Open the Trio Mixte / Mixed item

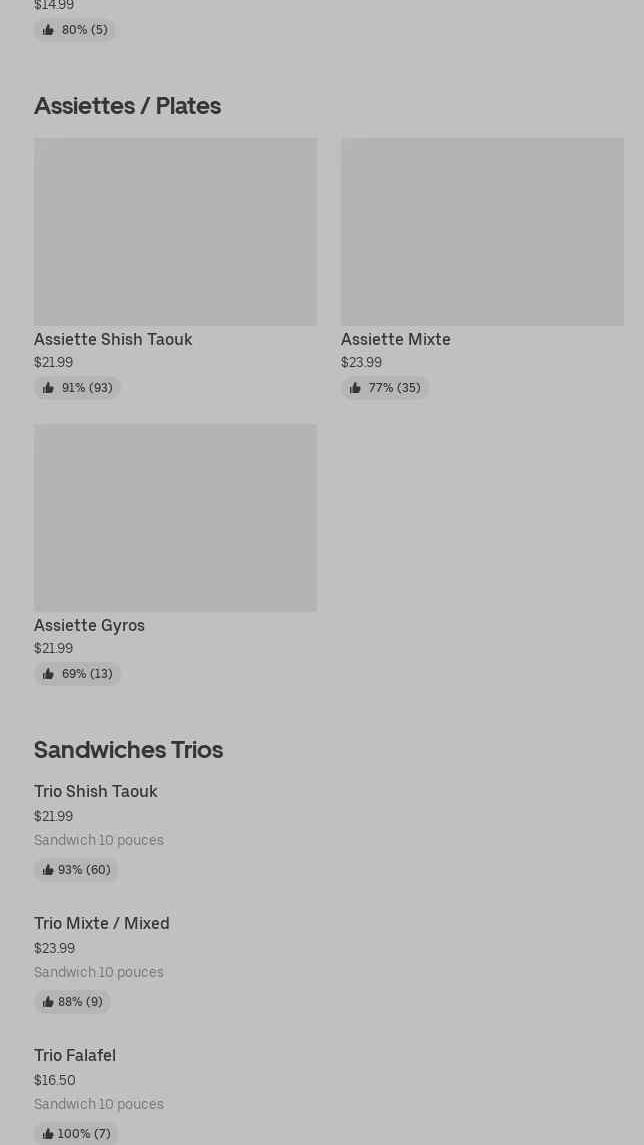pos(102,923)
